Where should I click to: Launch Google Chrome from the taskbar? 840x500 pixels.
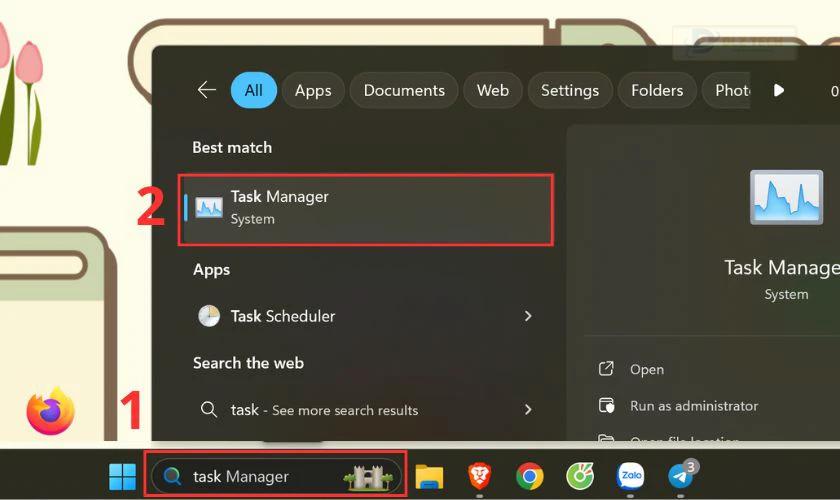[529, 476]
